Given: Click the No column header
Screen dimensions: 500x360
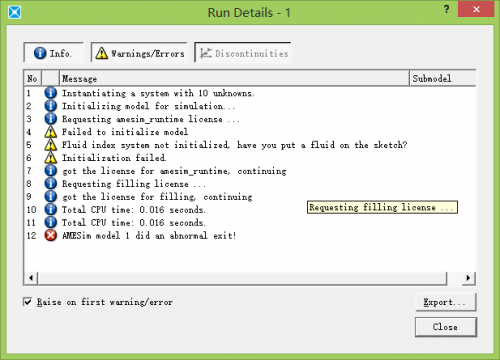Looking at the screenshot, I should (33, 78).
